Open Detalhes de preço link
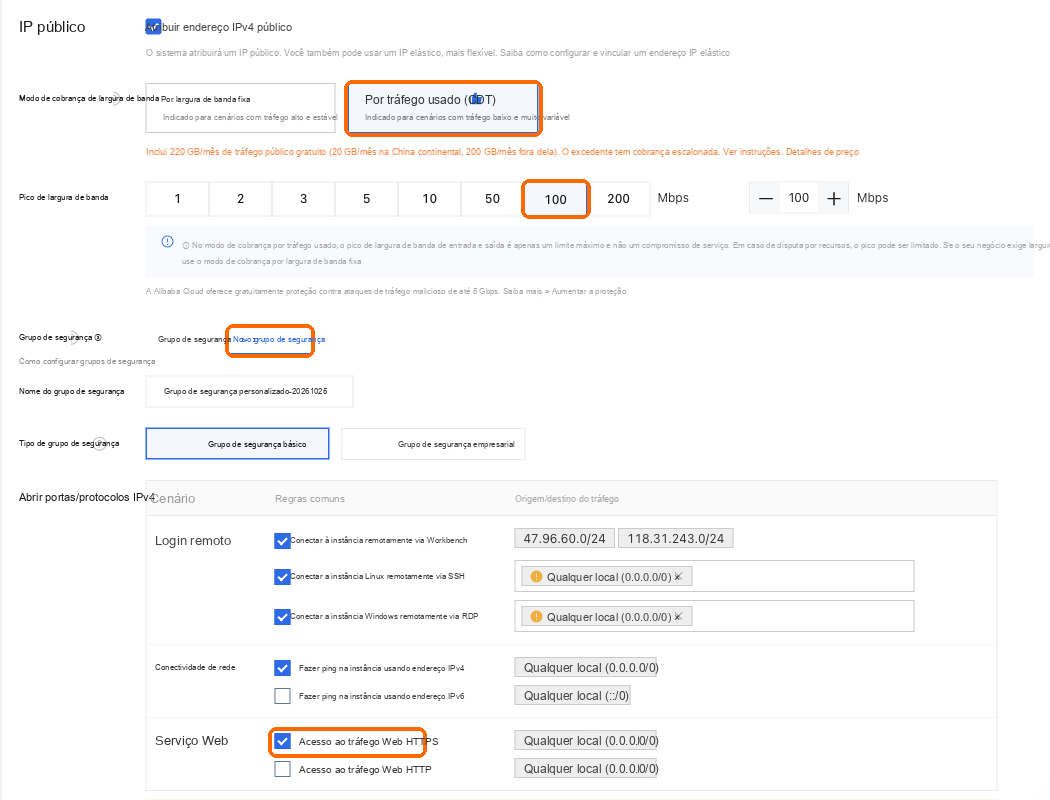Viewport: 1050px width, 800px height. [822, 152]
